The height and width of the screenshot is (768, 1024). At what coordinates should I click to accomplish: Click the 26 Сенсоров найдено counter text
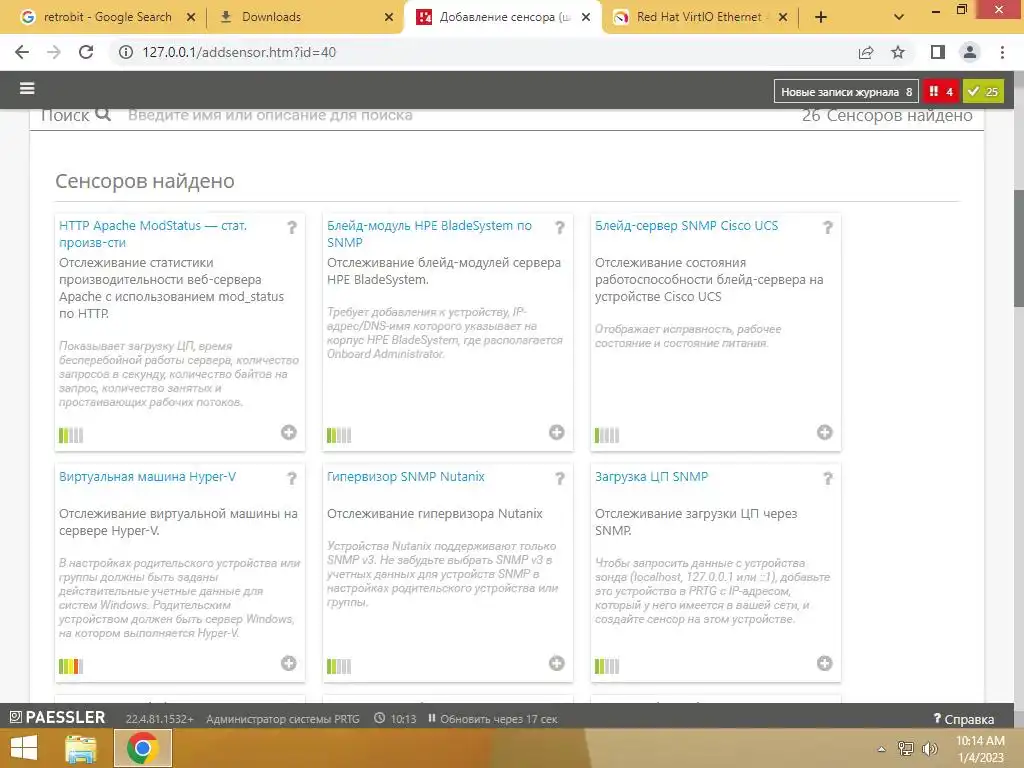[x=887, y=116]
